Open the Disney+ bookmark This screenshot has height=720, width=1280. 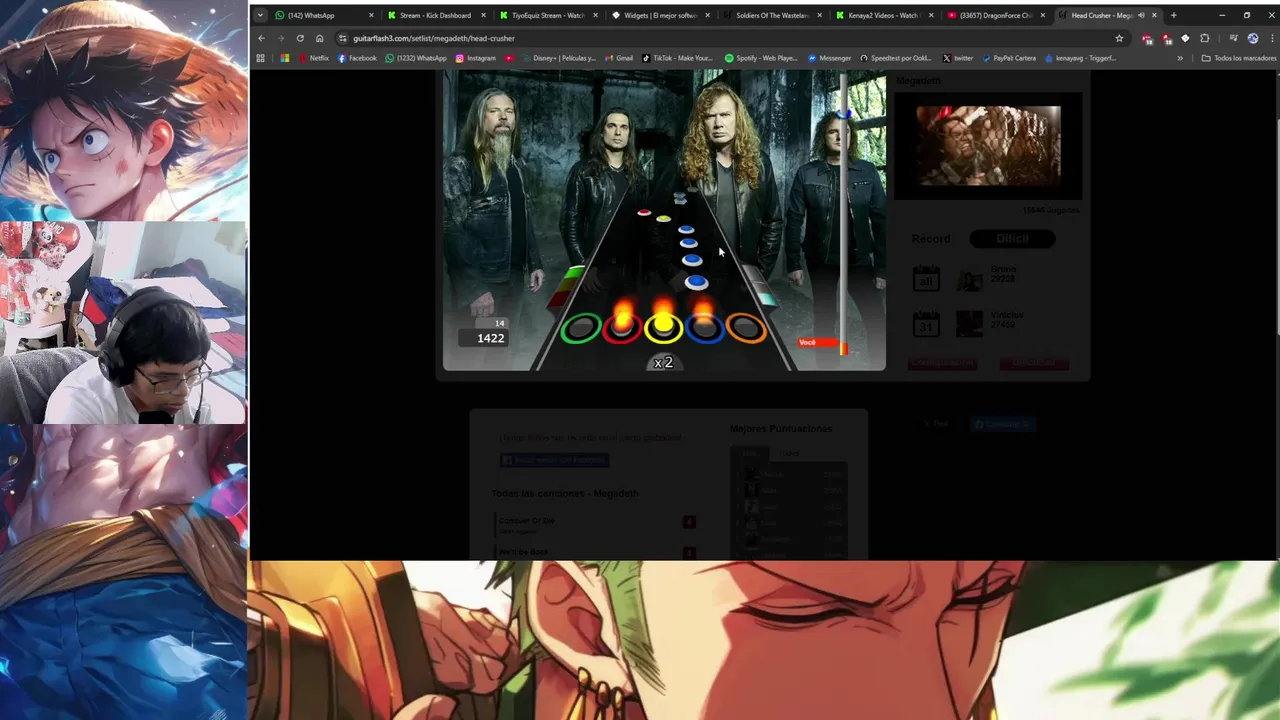click(x=558, y=58)
